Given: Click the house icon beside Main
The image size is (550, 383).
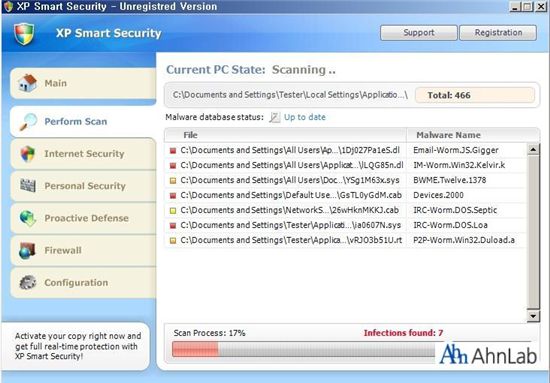Looking at the screenshot, I should tap(27, 83).
